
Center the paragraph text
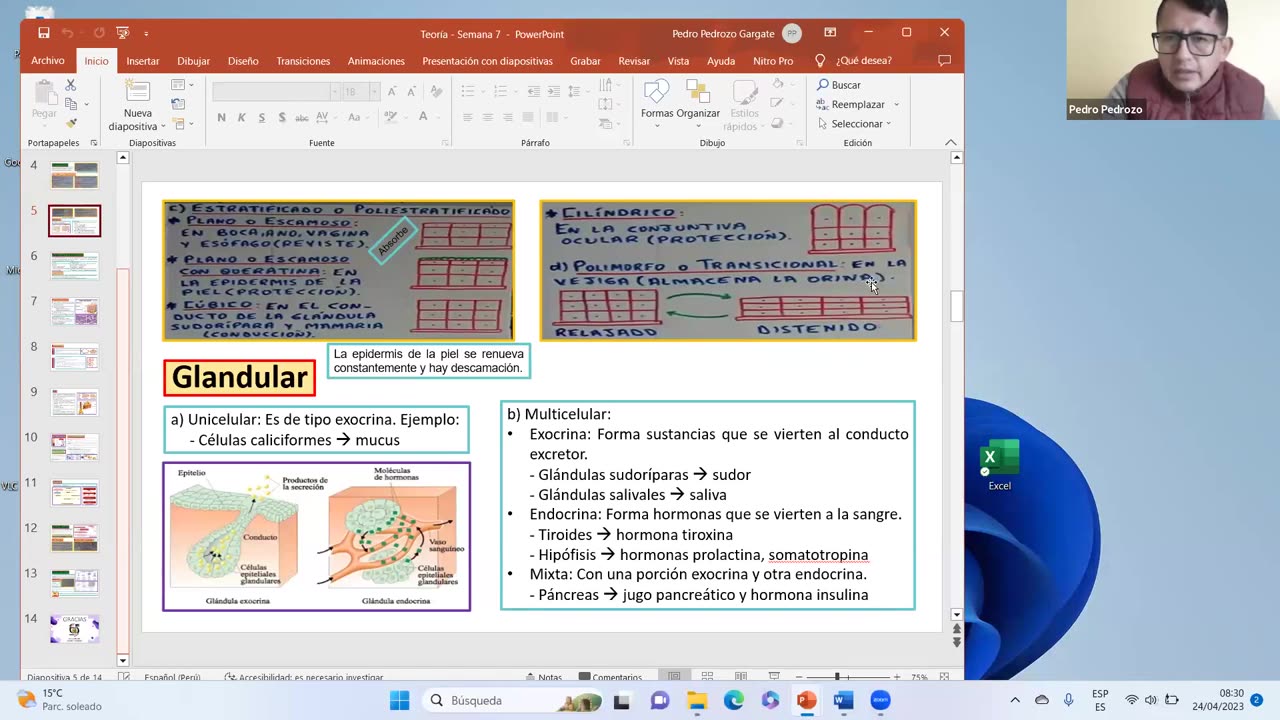coord(487,117)
